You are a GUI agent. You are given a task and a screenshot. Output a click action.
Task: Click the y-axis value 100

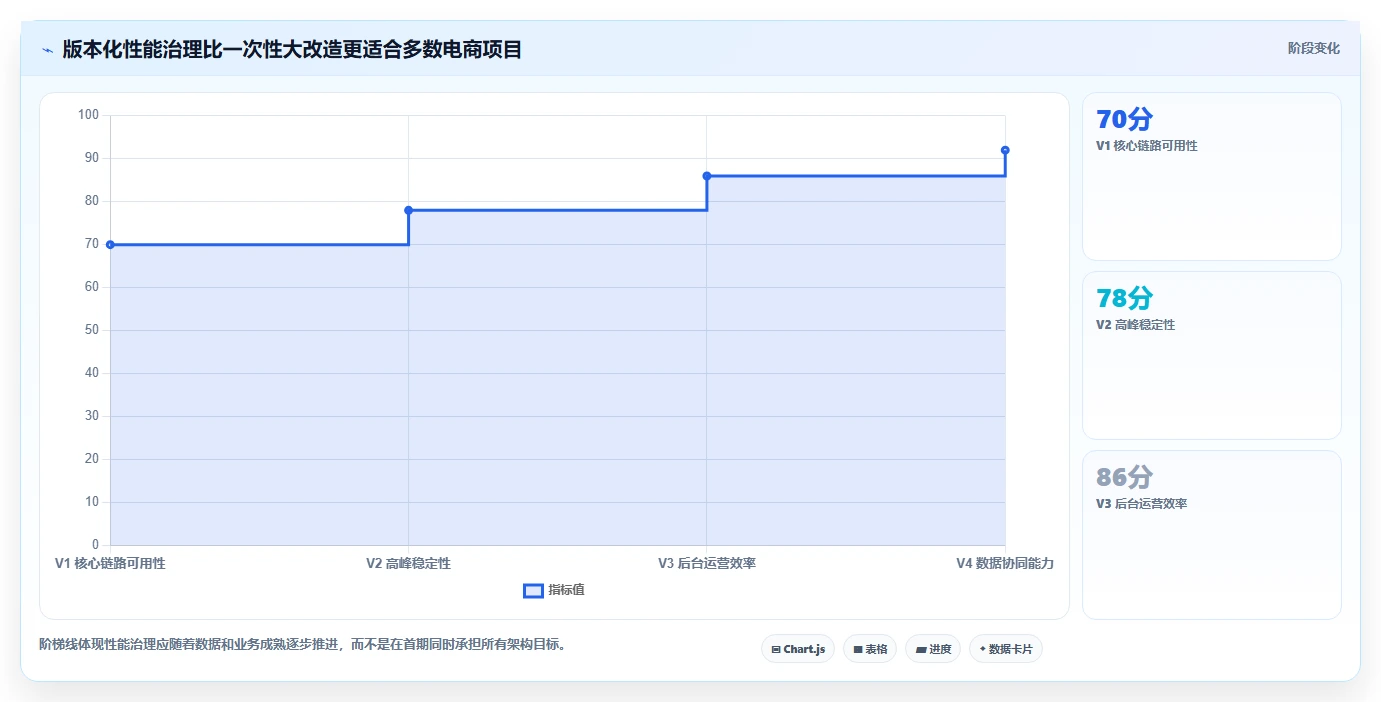pos(88,115)
